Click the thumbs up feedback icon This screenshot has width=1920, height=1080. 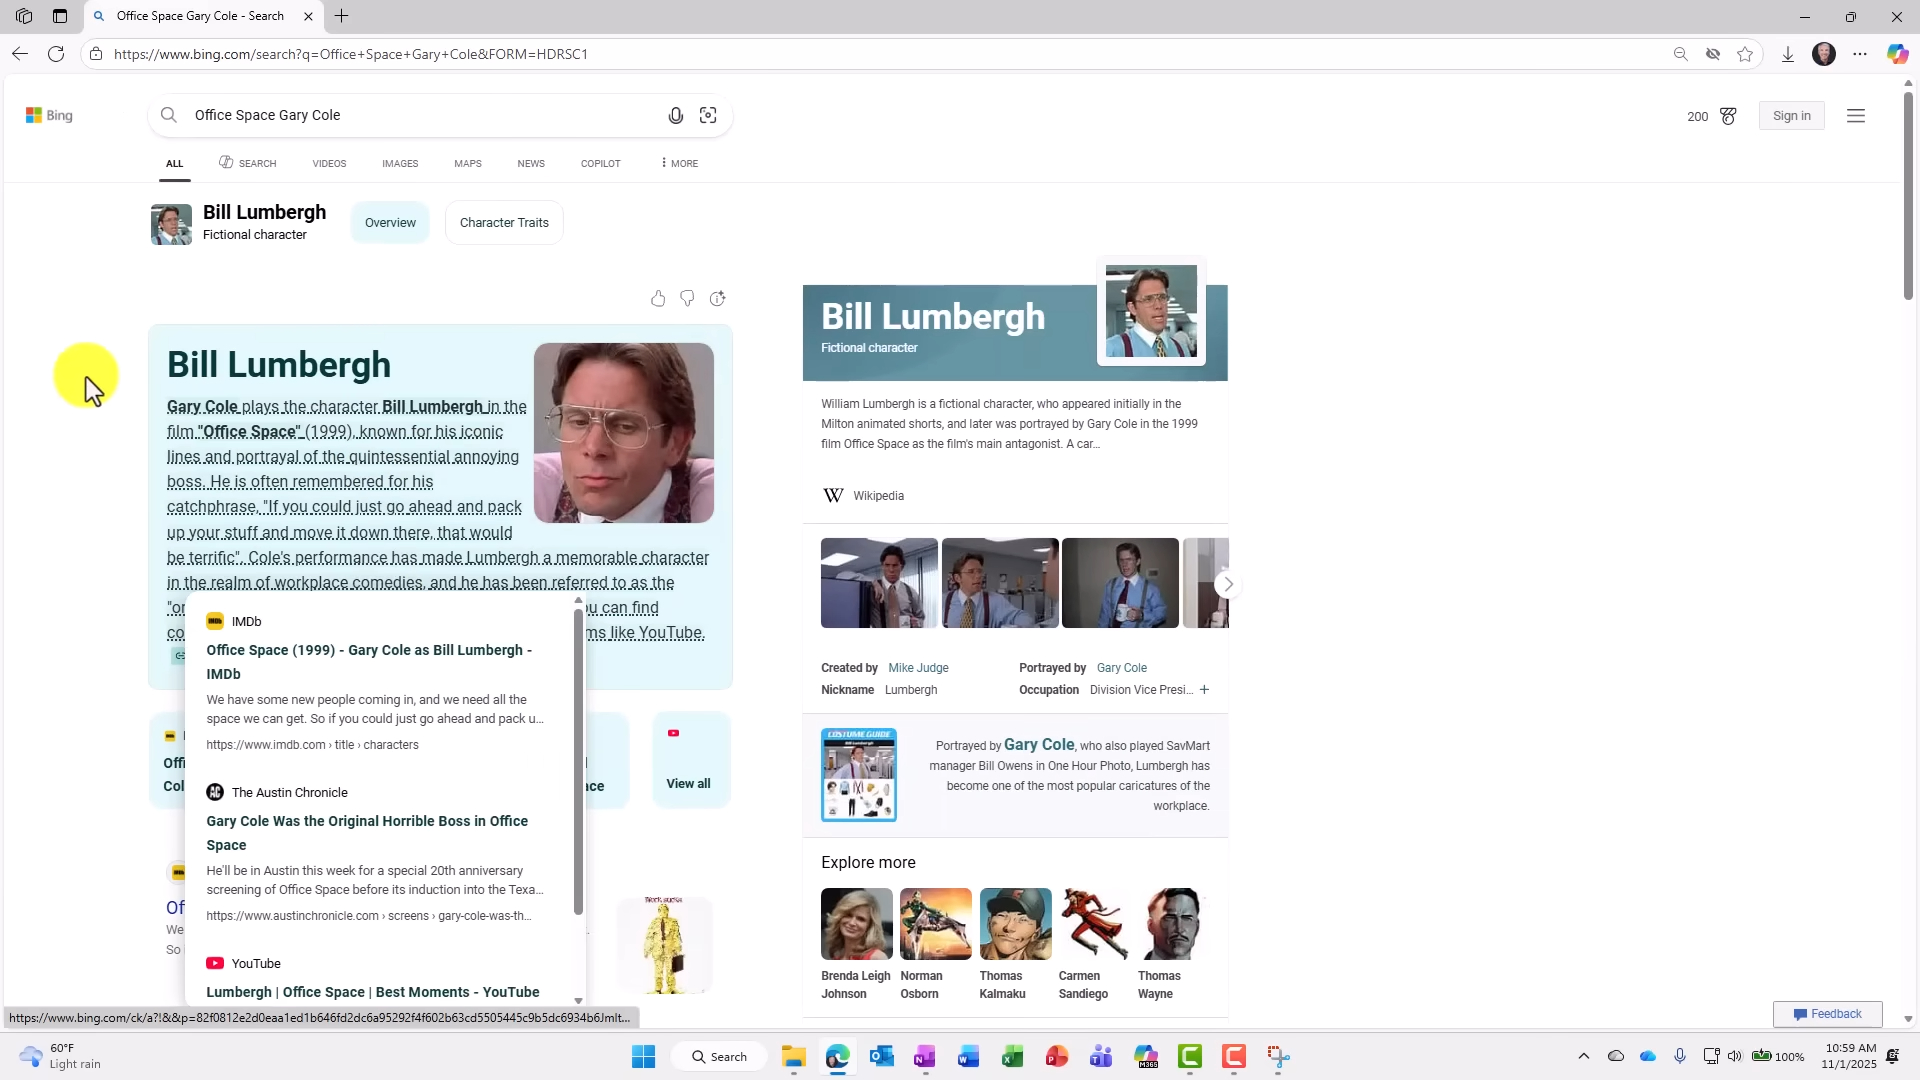point(658,298)
